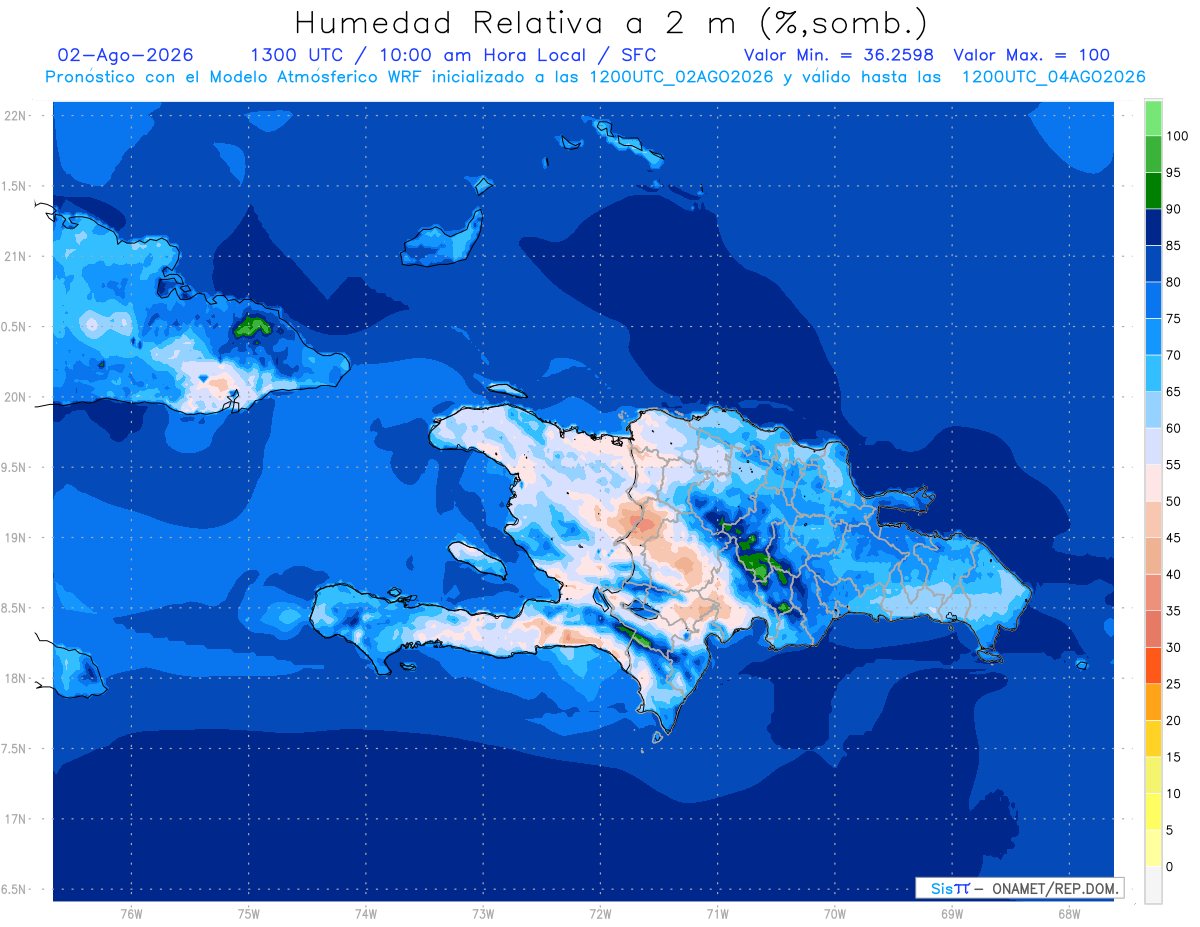This screenshot has width=1200, height=927.
Task: Click the longitude axis label "75W"
Action: point(248,914)
